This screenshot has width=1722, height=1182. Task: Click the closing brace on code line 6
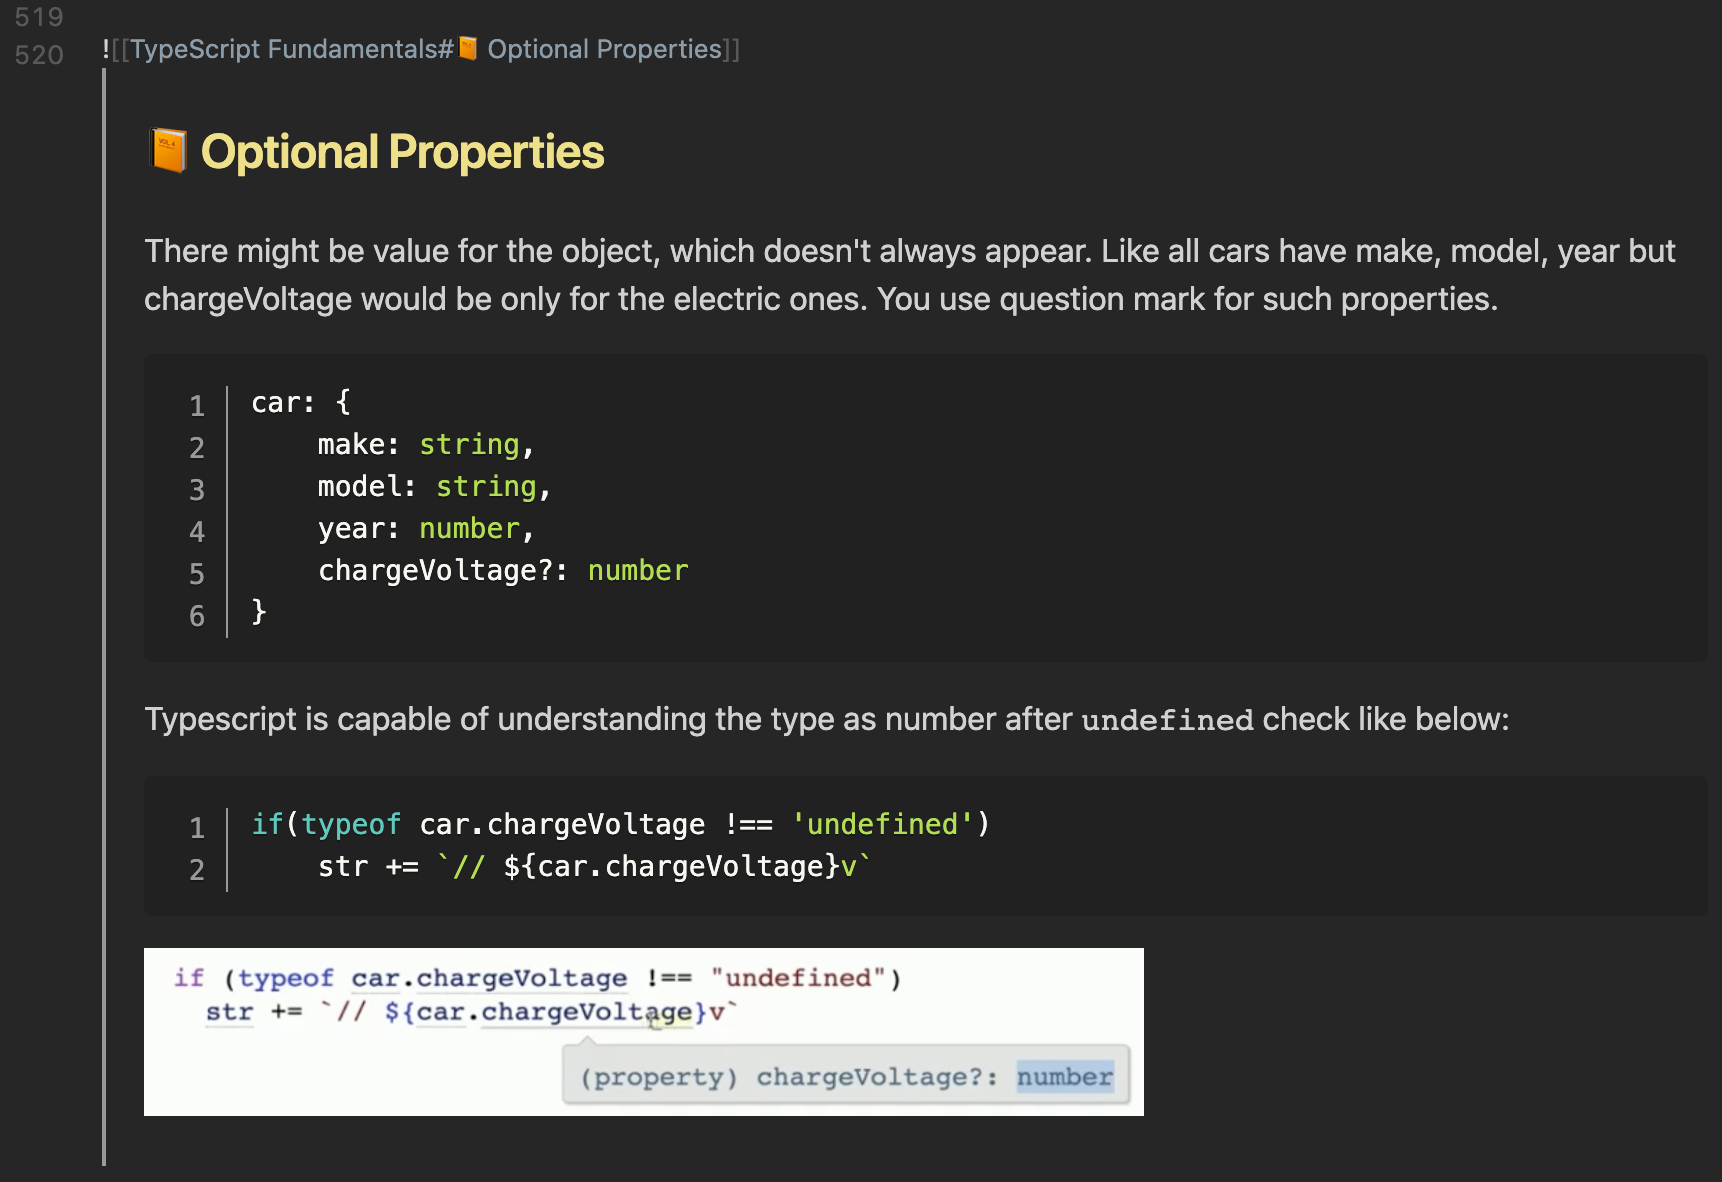tap(259, 611)
